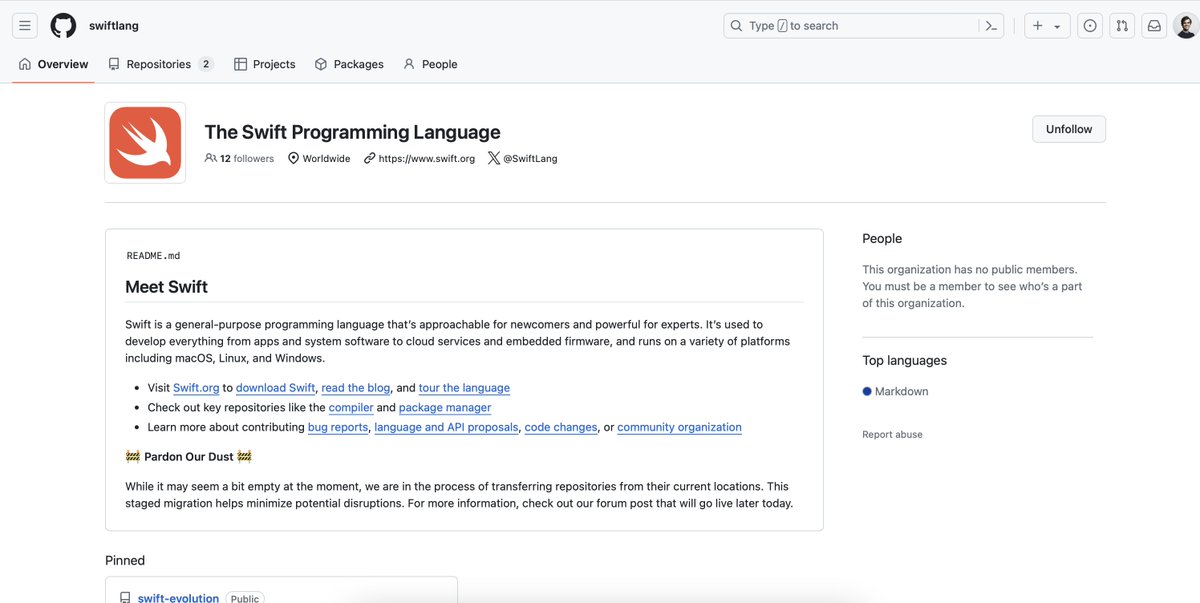Open pull requests via the merge icon
Viewport: 1200px width, 603px height.
click(x=1121, y=25)
